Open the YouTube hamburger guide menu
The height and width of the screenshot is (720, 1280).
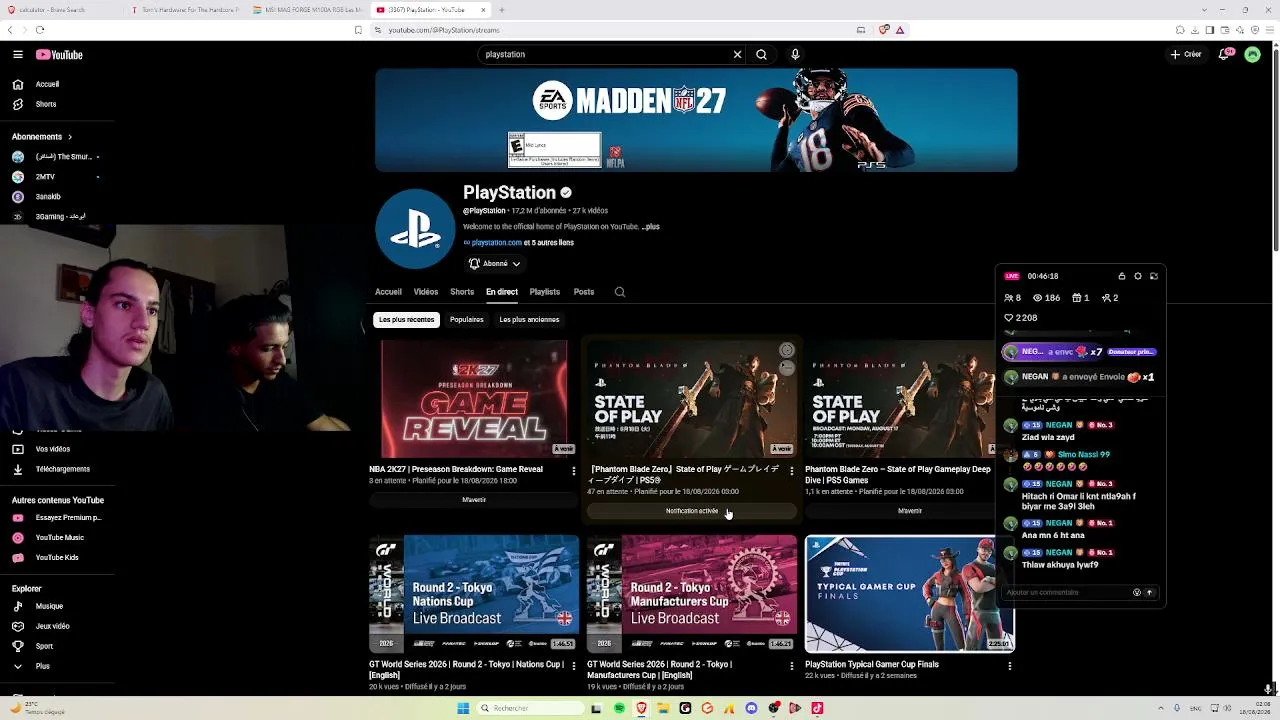[18, 55]
